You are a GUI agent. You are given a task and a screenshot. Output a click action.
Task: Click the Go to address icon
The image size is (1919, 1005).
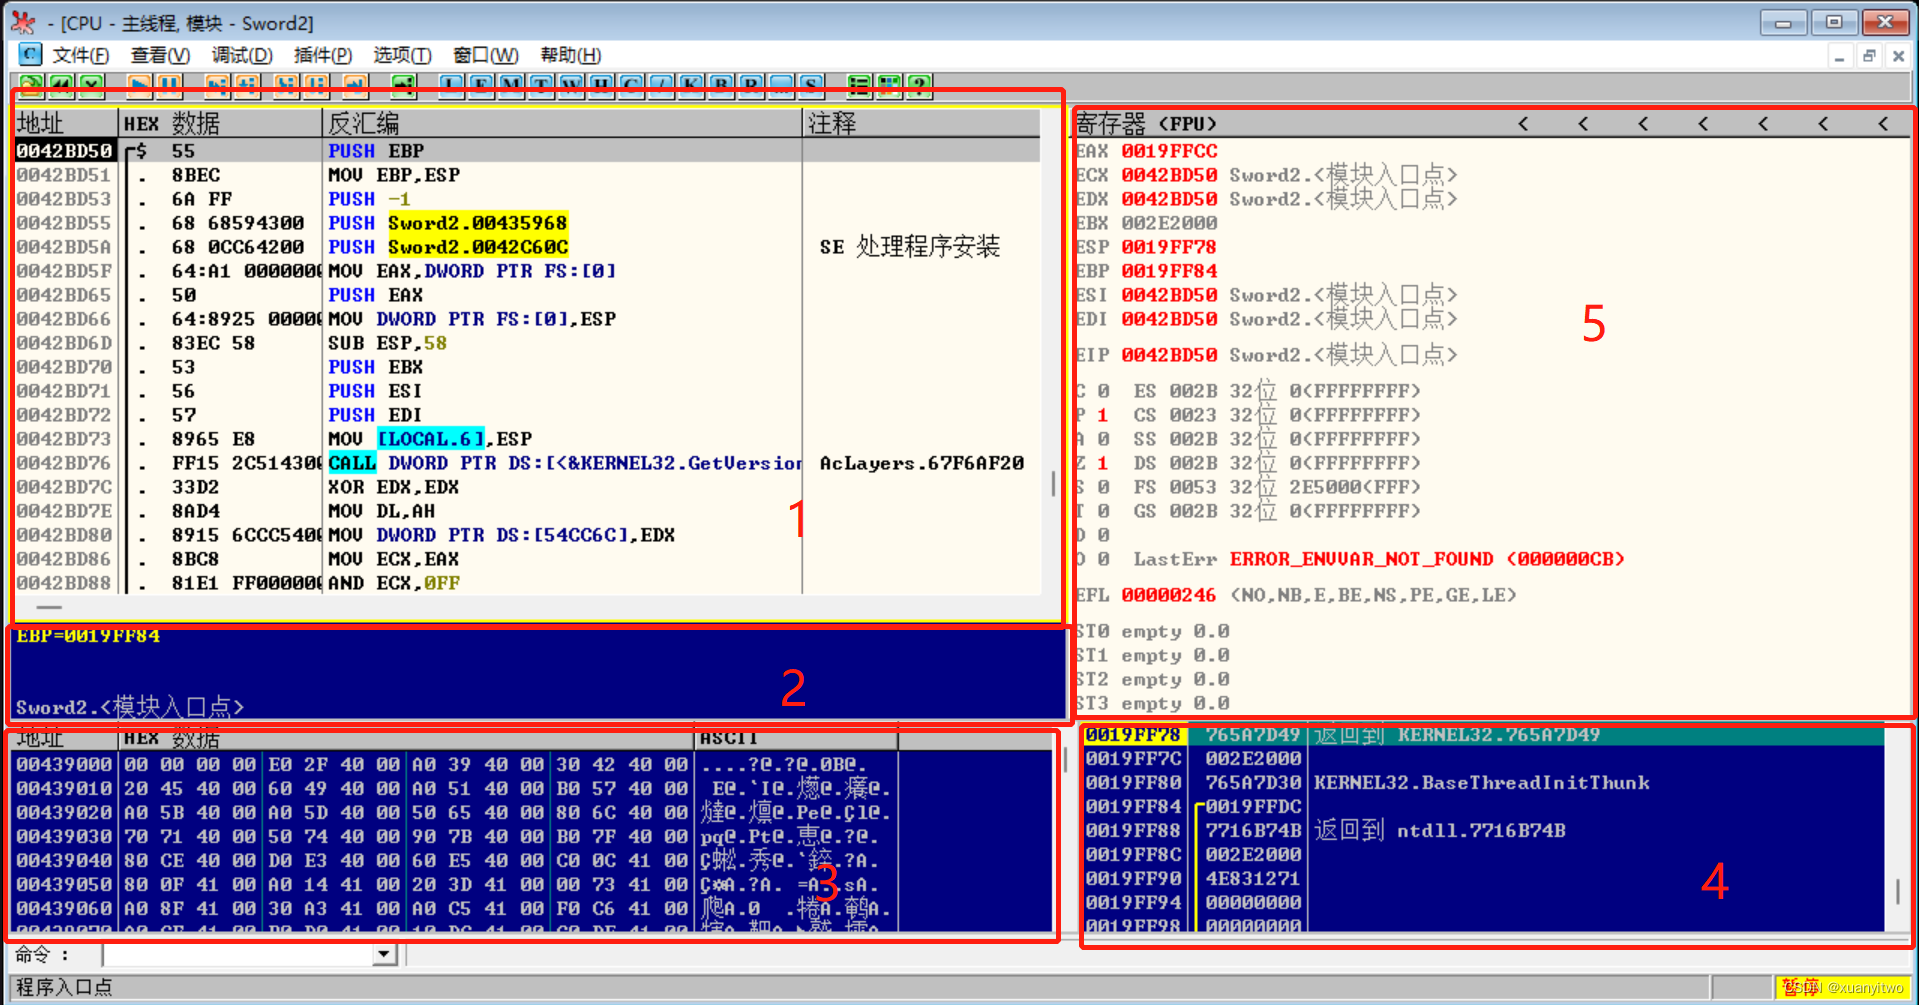(x=404, y=86)
